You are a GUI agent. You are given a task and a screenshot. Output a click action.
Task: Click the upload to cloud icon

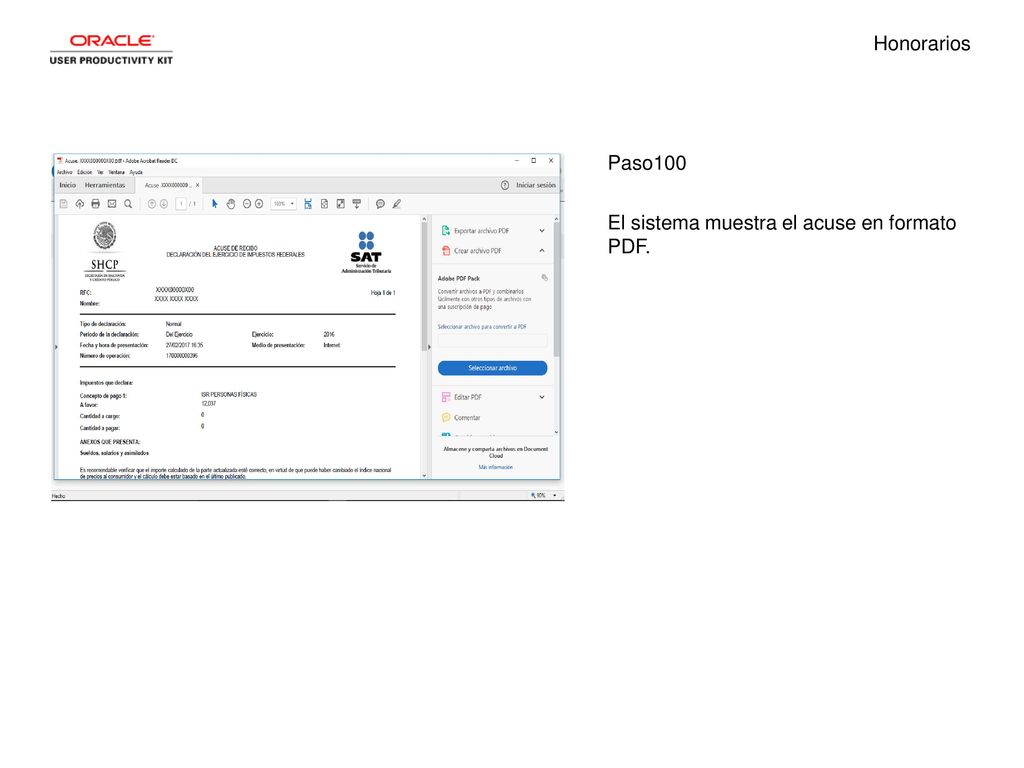pyautogui.click(x=80, y=204)
